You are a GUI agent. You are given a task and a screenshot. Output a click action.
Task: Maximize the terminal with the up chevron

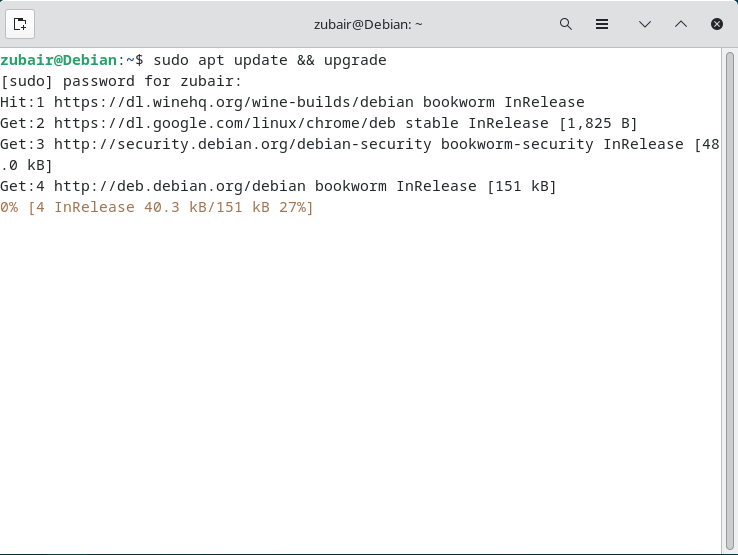pos(681,24)
